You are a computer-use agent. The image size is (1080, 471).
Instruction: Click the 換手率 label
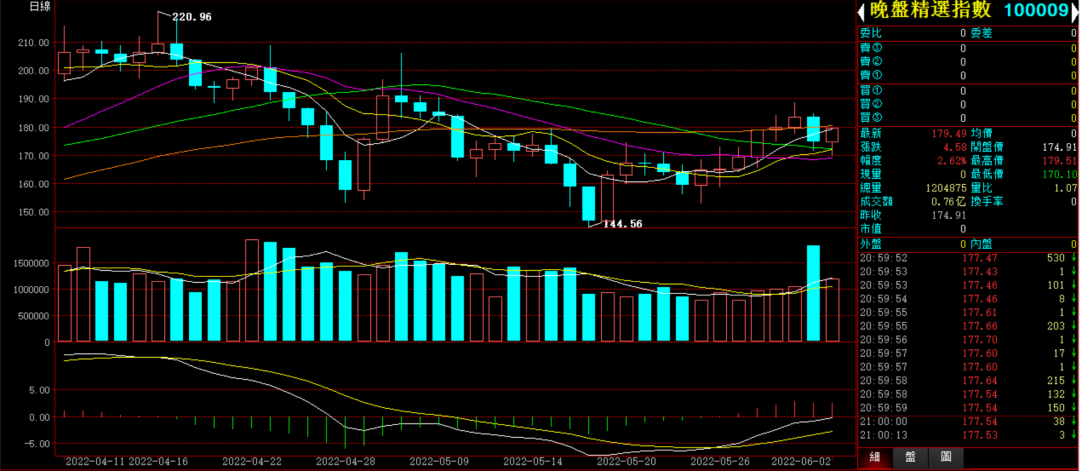(x=986, y=201)
